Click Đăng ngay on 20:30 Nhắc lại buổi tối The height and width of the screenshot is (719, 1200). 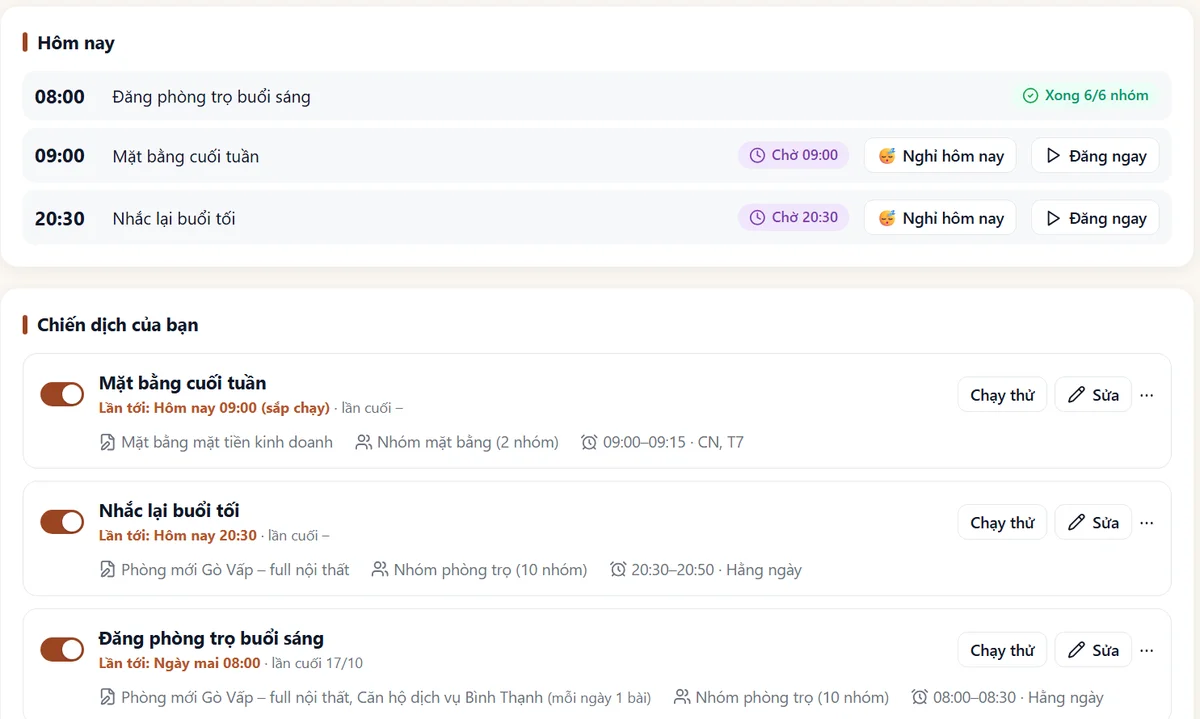1095,218
